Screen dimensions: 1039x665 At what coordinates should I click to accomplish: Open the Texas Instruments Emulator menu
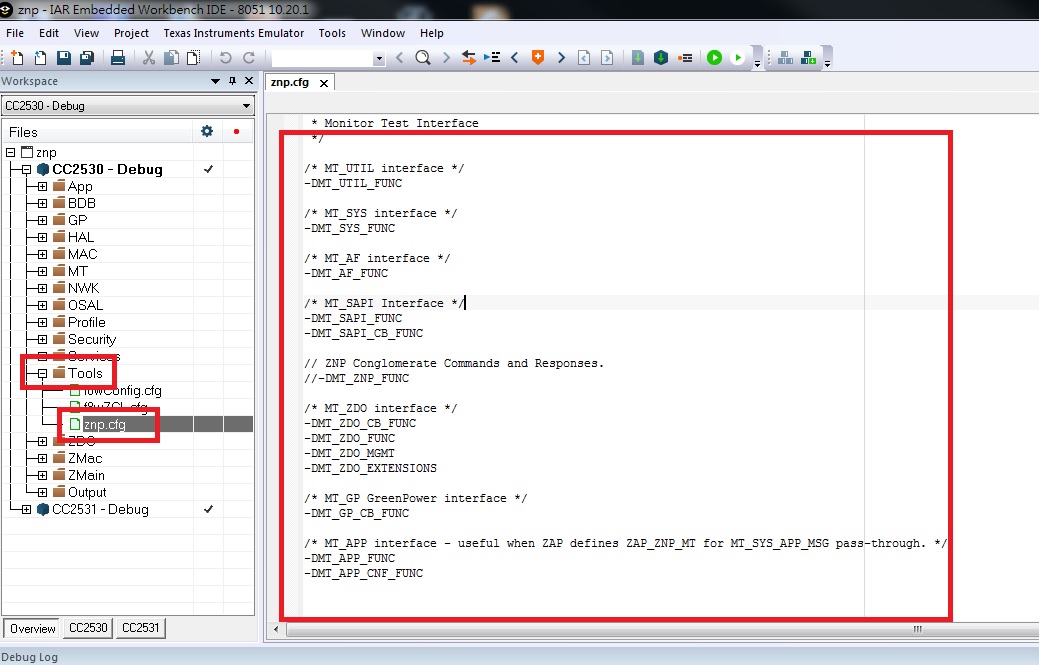pos(233,33)
